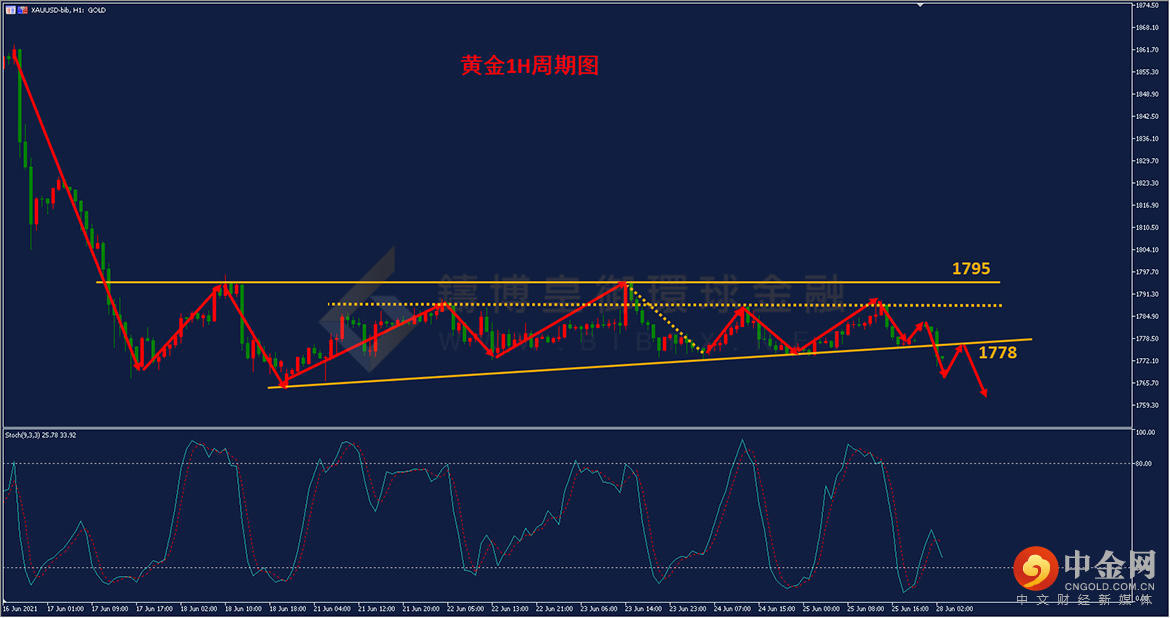Image resolution: width=1170 pixels, height=618 pixels.
Task: Click the 1778 support level label
Action: [x=997, y=352]
